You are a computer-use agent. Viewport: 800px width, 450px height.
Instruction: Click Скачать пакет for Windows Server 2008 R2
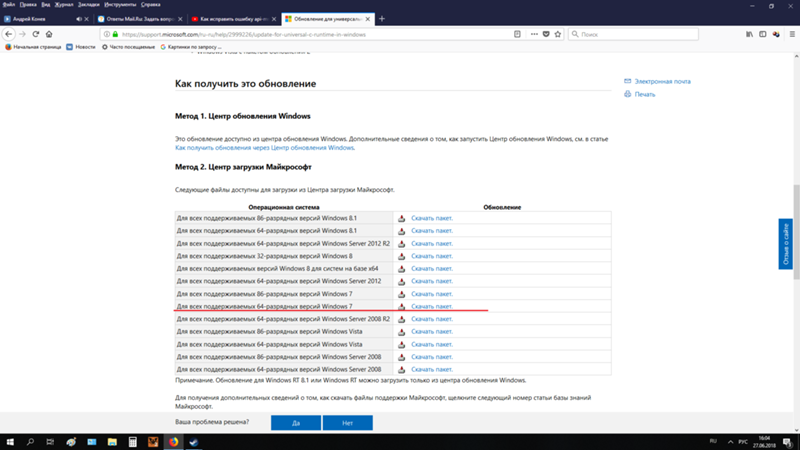432,319
